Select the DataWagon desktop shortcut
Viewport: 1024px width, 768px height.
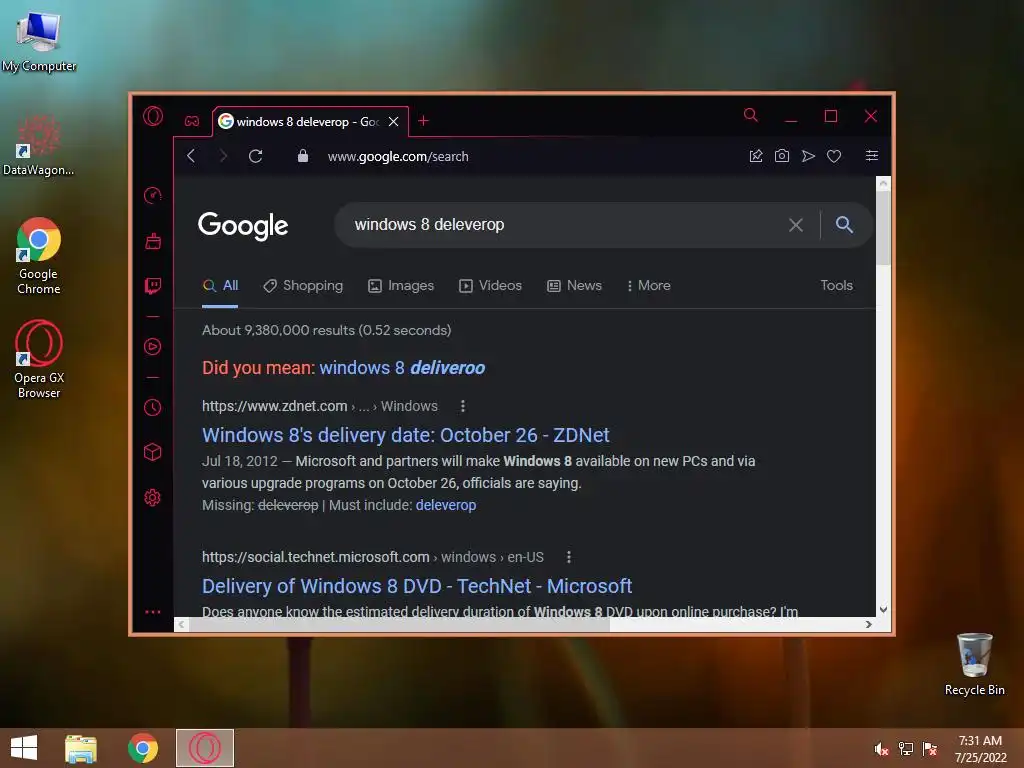(39, 145)
